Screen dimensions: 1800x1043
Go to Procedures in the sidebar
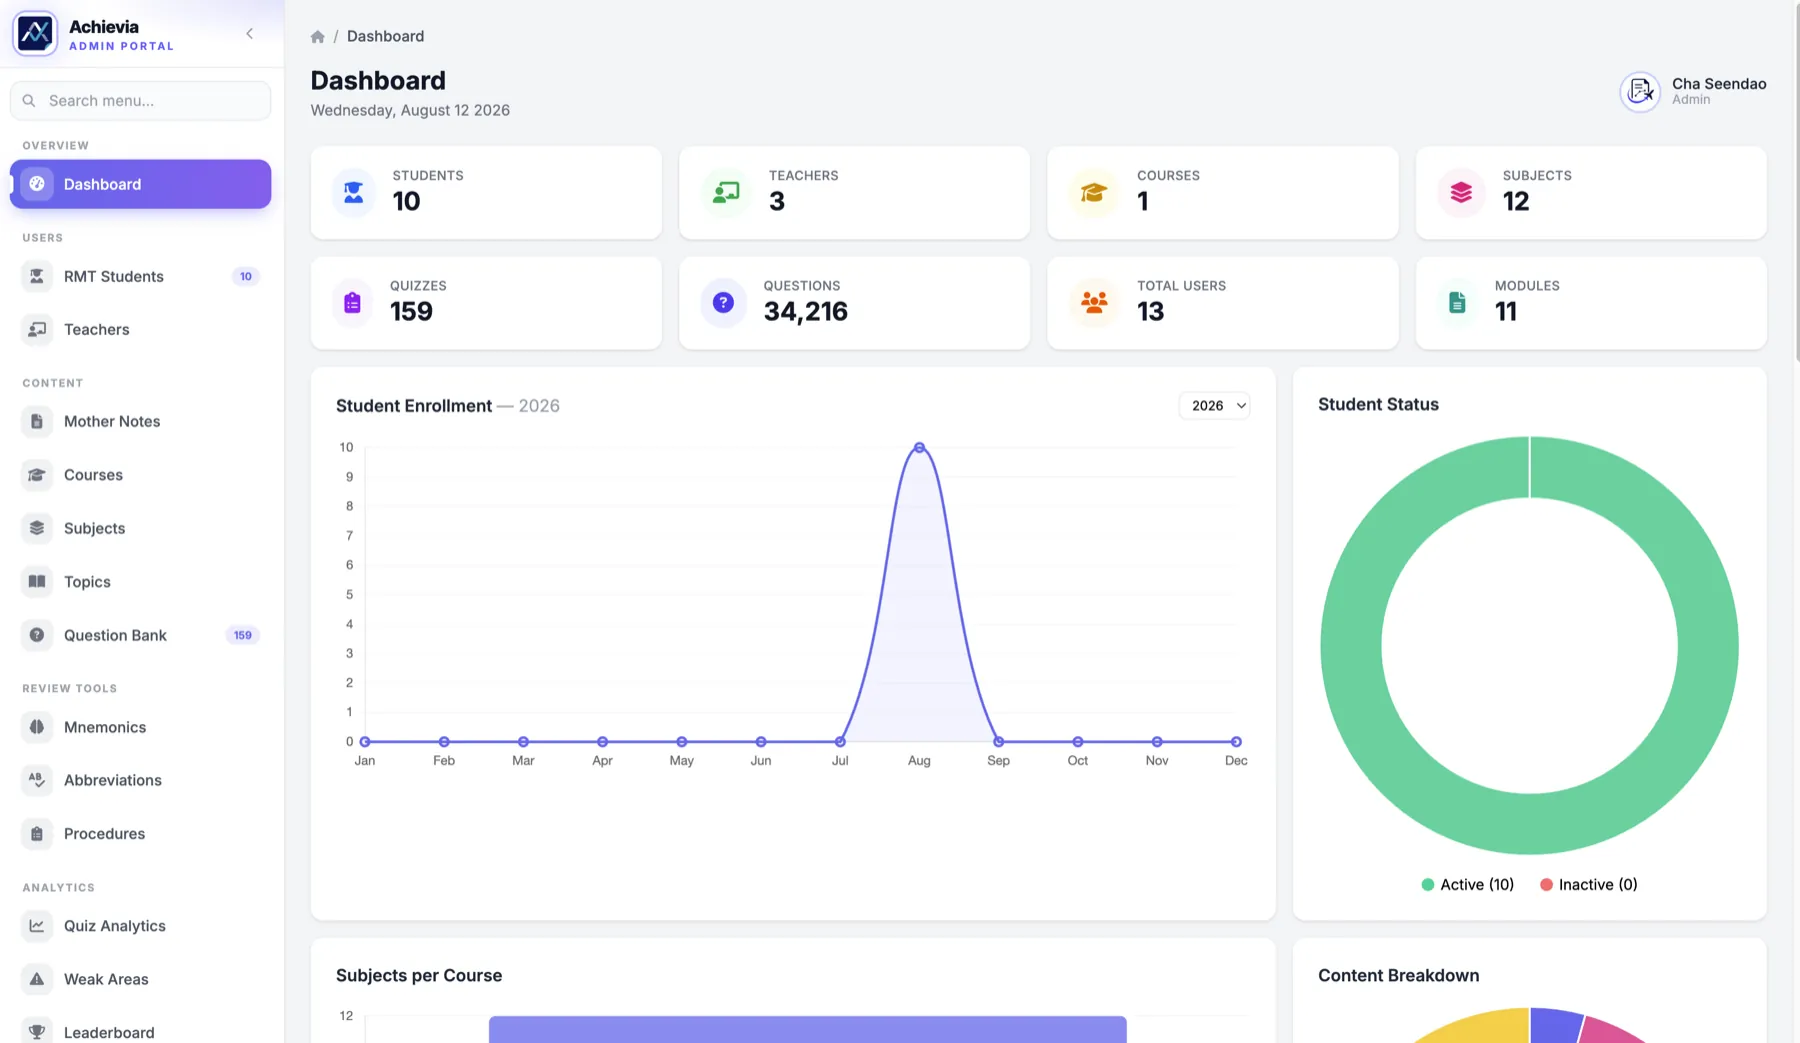coord(140,833)
